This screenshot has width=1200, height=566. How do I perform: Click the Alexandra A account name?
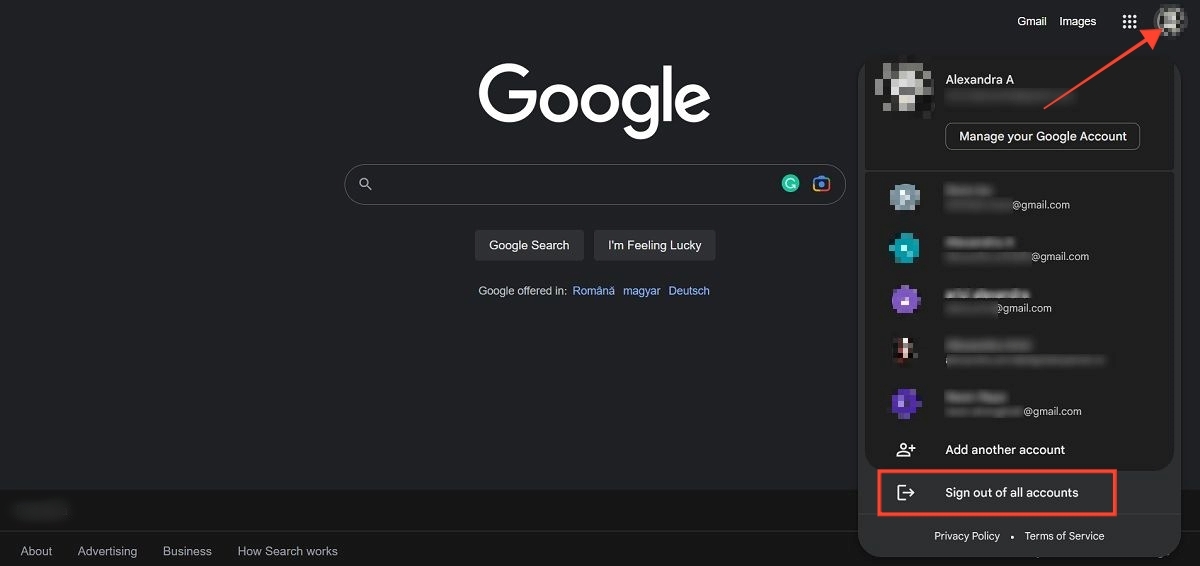(x=980, y=80)
